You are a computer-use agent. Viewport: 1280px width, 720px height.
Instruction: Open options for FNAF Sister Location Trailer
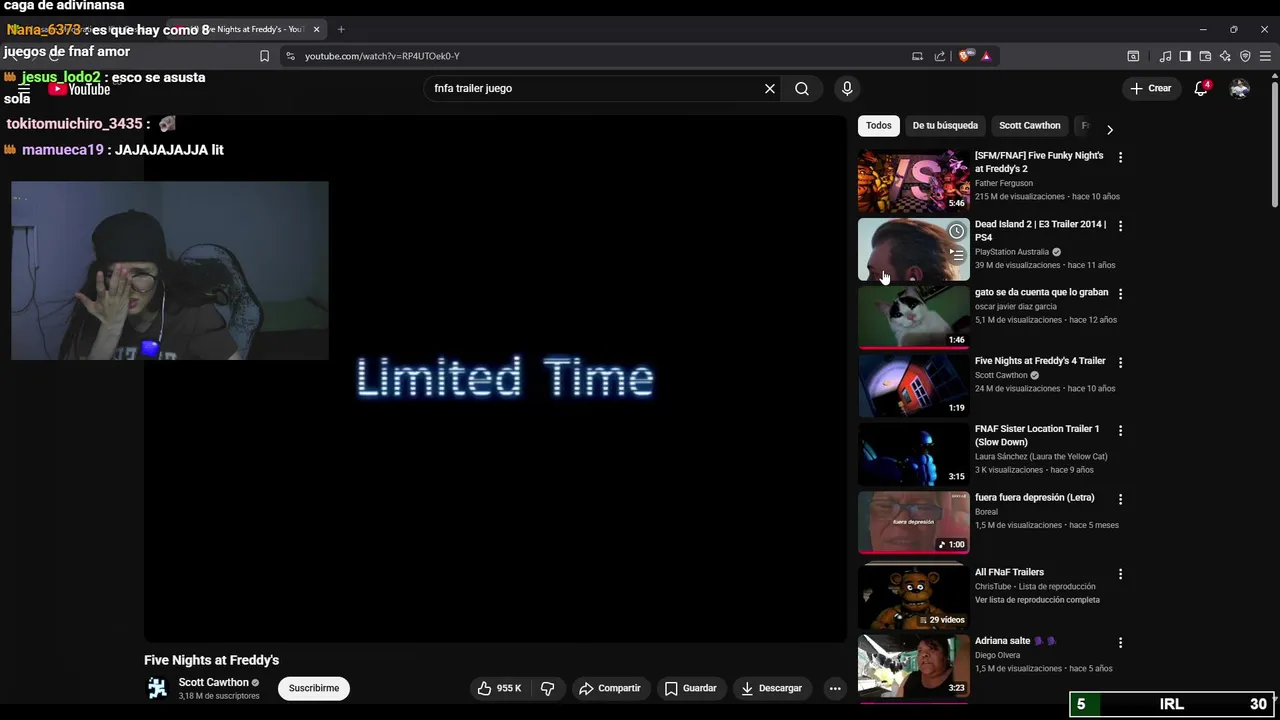click(x=1120, y=430)
